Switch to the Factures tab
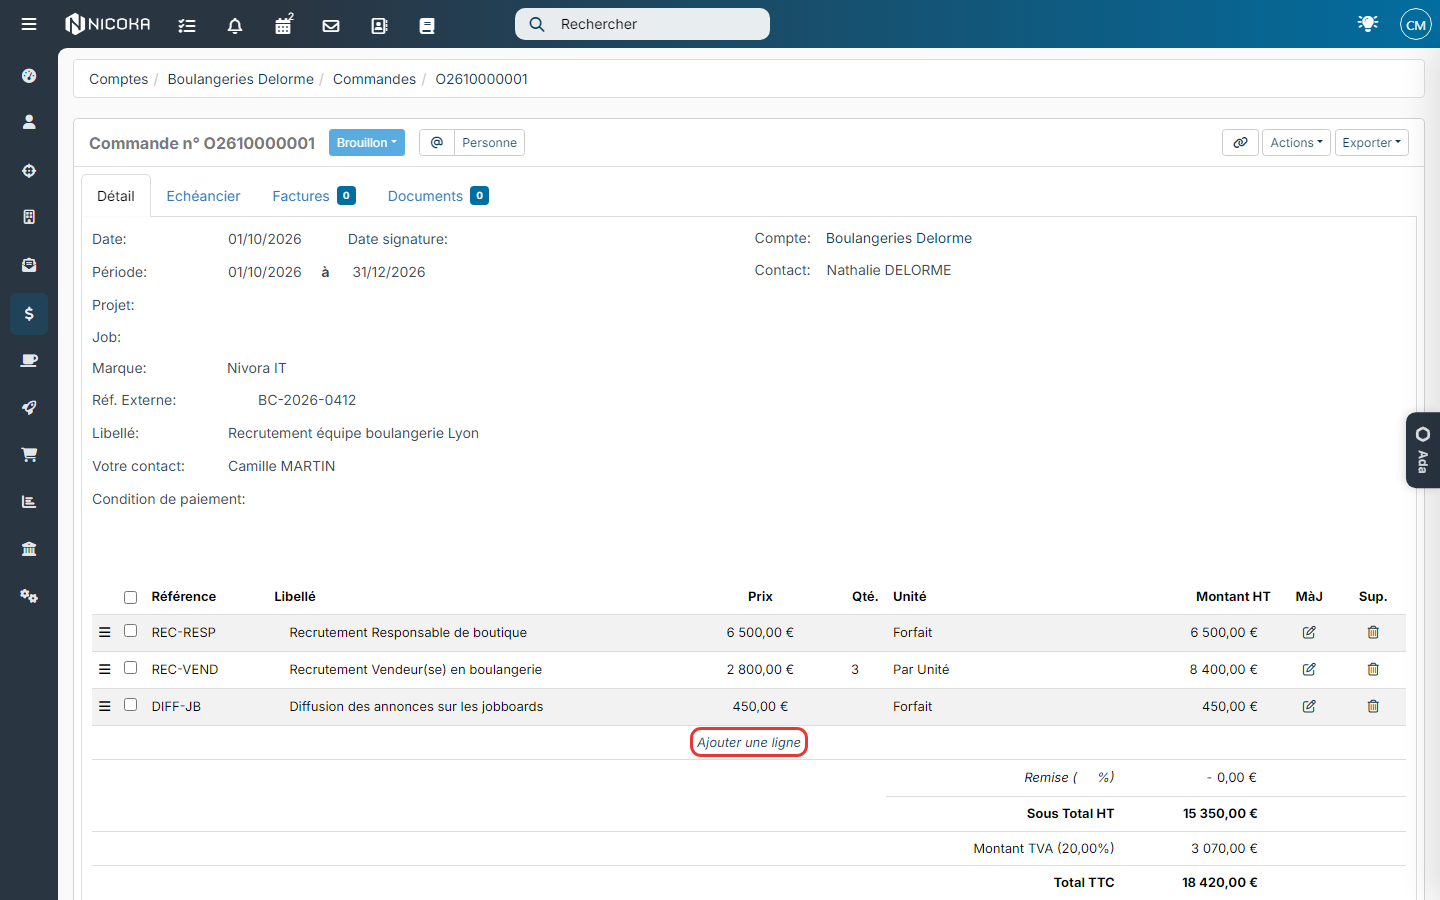1440x900 pixels. [313, 196]
